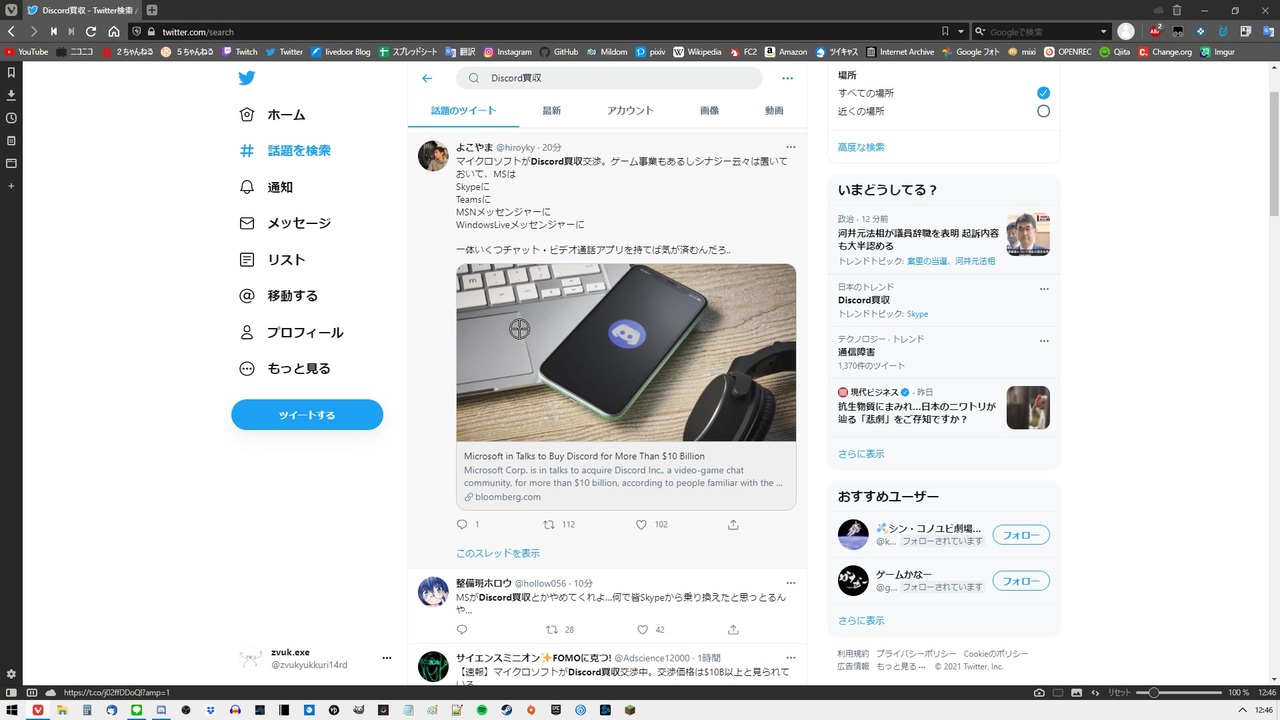The height and width of the screenshot is (720, 1280).
Task: Toggle the side panel from the status bar
Action: coord(11,693)
